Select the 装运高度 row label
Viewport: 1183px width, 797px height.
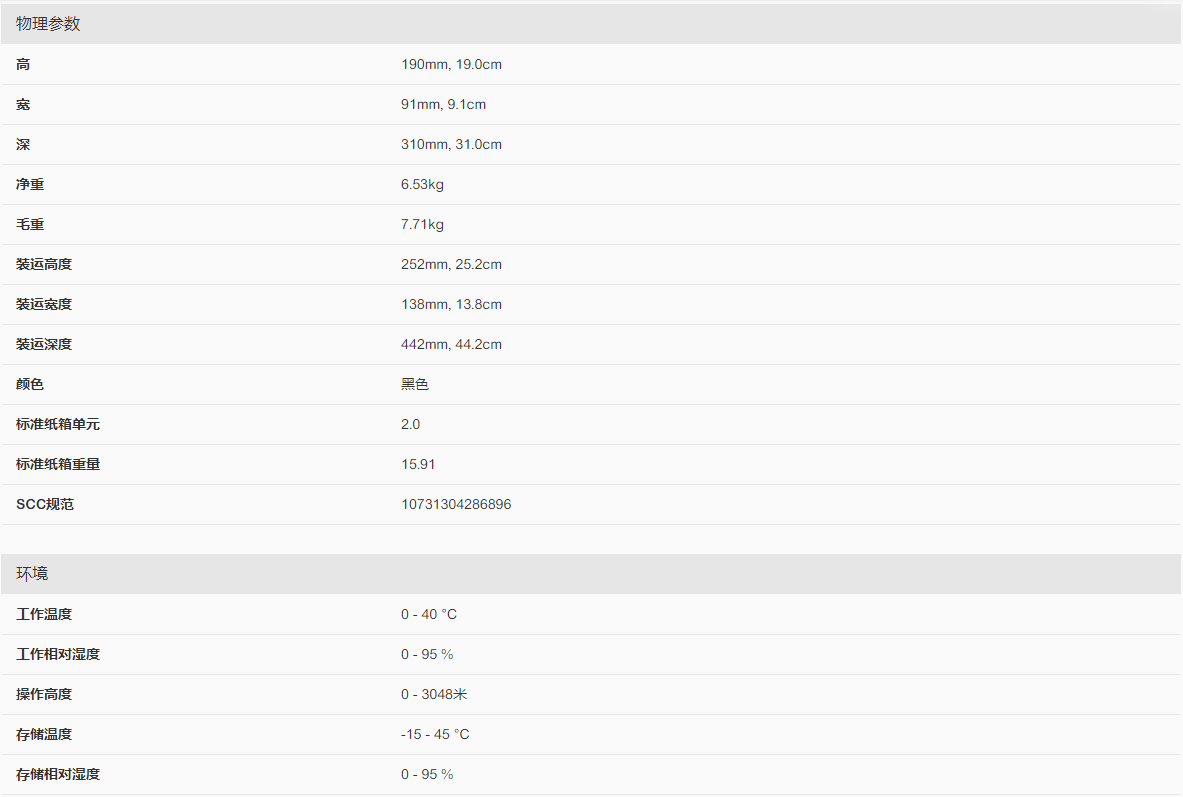coord(44,265)
